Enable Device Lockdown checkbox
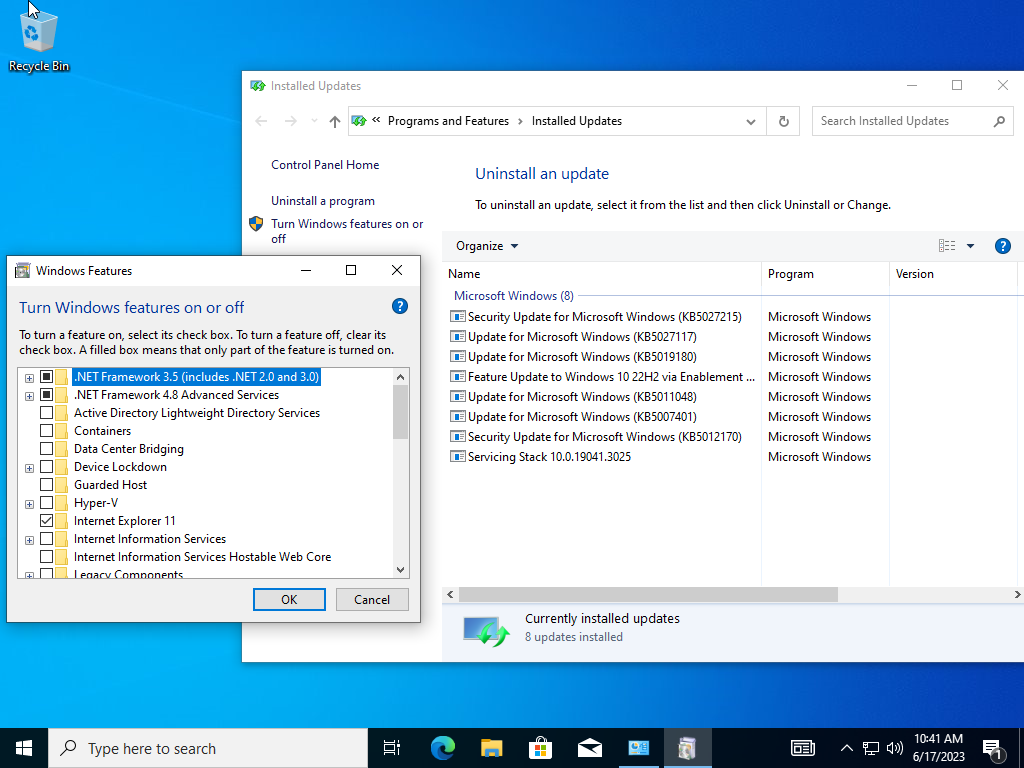Viewport: 1024px width, 768px height. 46,467
